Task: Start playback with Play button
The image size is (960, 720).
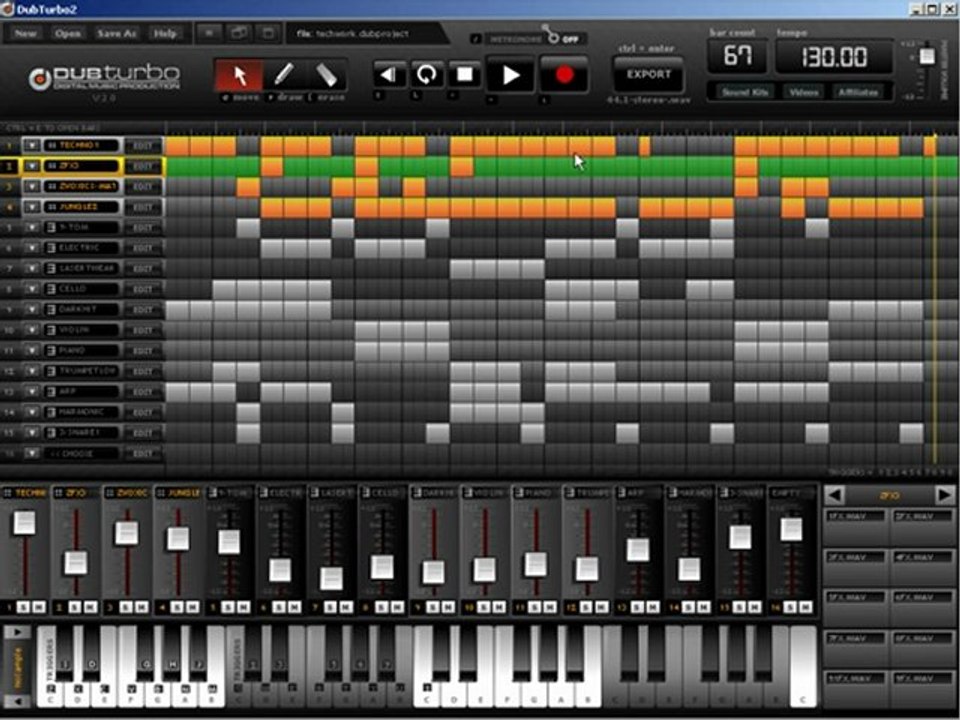Action: [x=510, y=75]
